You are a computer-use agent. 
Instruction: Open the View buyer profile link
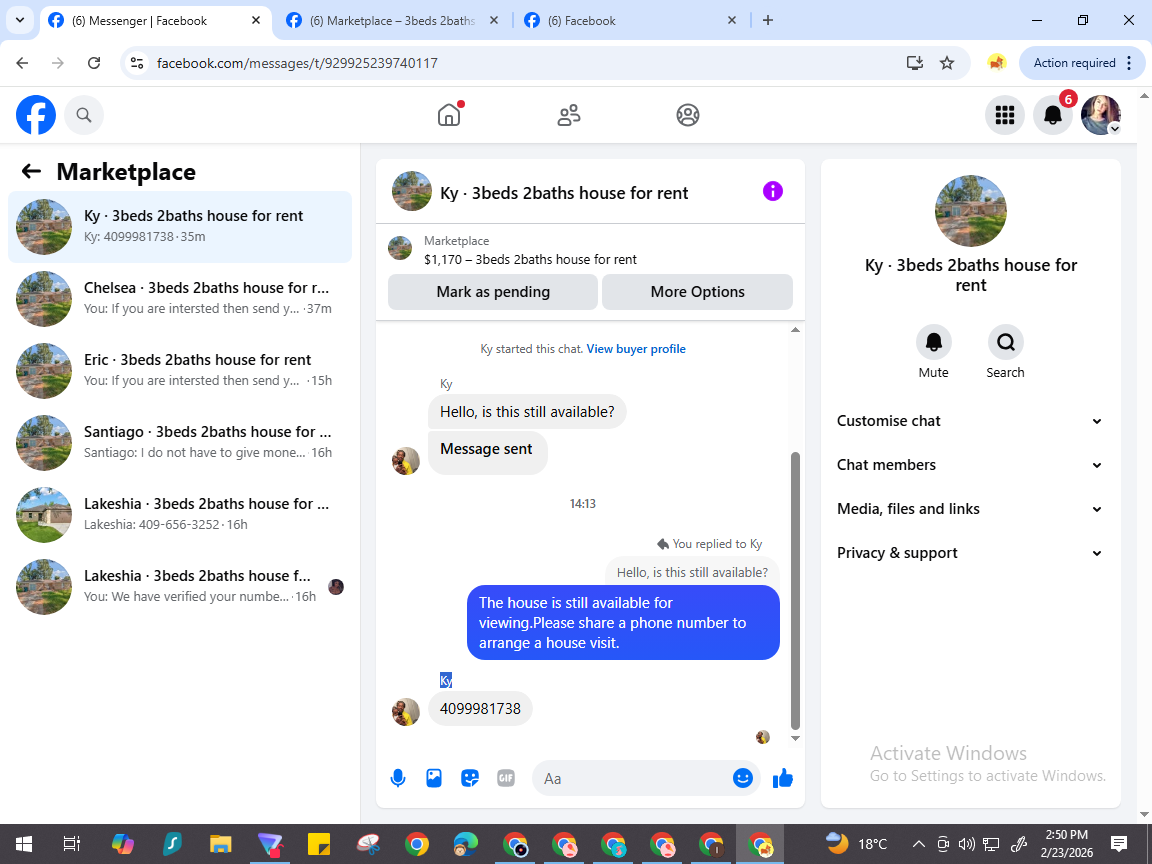[x=636, y=349]
